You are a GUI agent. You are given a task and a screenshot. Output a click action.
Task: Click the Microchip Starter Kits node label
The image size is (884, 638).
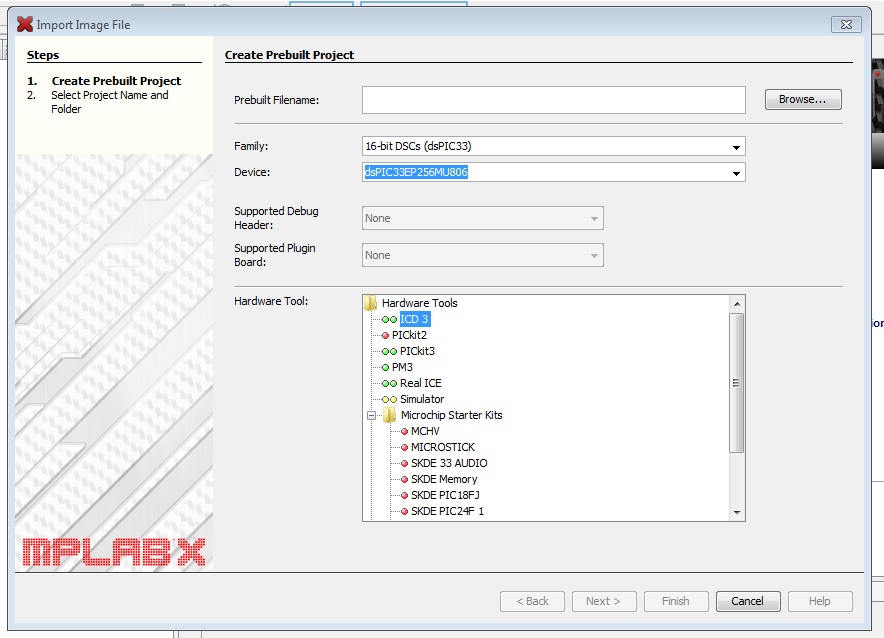click(451, 415)
